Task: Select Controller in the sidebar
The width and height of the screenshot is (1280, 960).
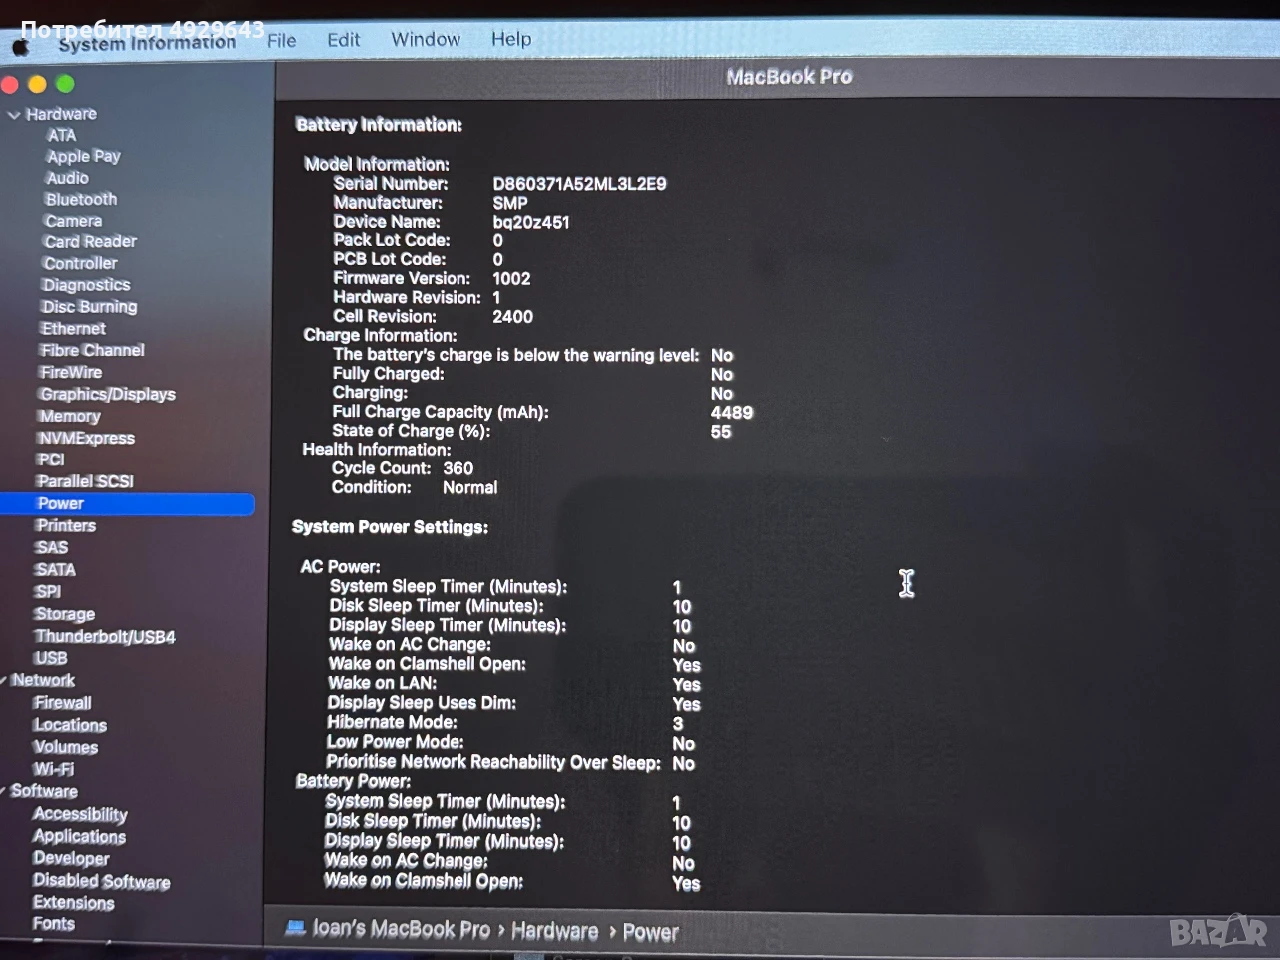Action: 80,263
